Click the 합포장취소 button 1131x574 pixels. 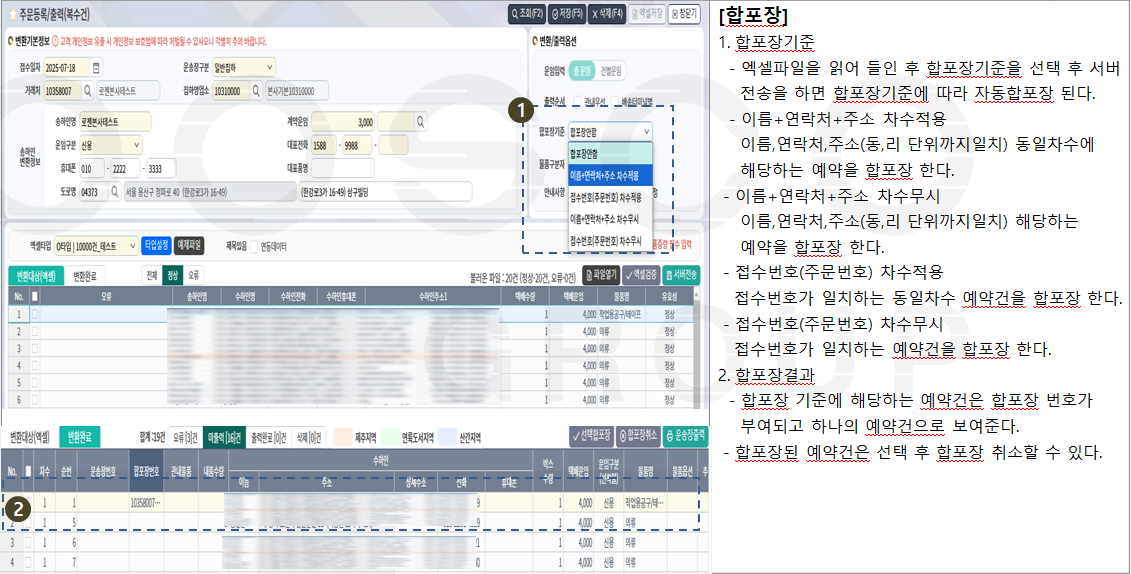(x=638, y=435)
